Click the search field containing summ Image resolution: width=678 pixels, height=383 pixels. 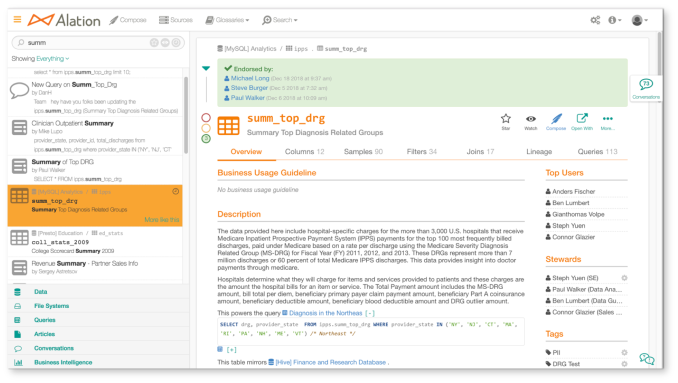(98, 42)
